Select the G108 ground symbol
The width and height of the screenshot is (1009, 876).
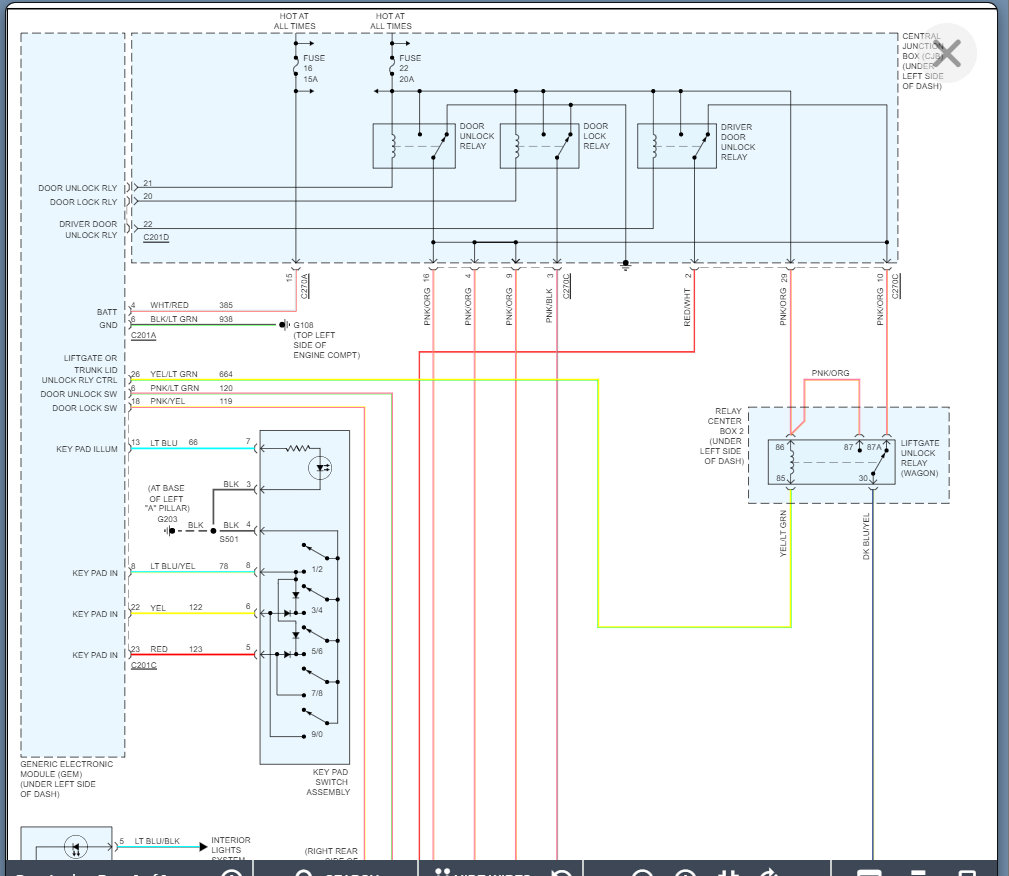tap(285, 325)
